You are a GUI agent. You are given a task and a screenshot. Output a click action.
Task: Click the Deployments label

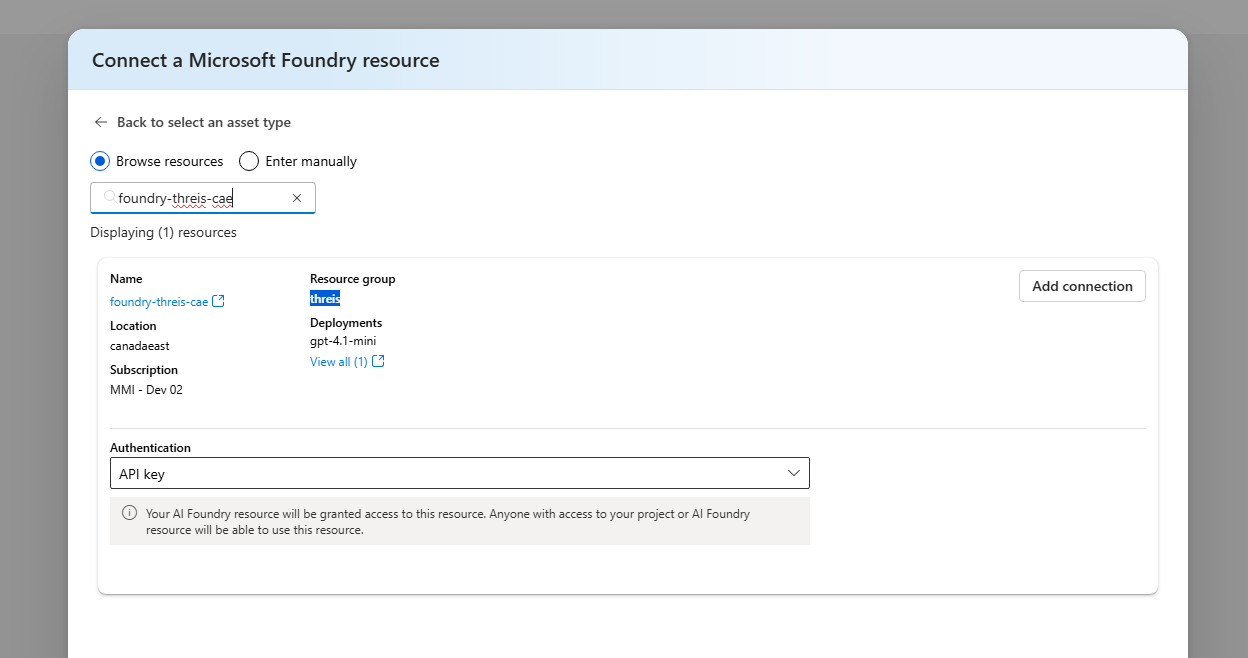click(x=346, y=323)
